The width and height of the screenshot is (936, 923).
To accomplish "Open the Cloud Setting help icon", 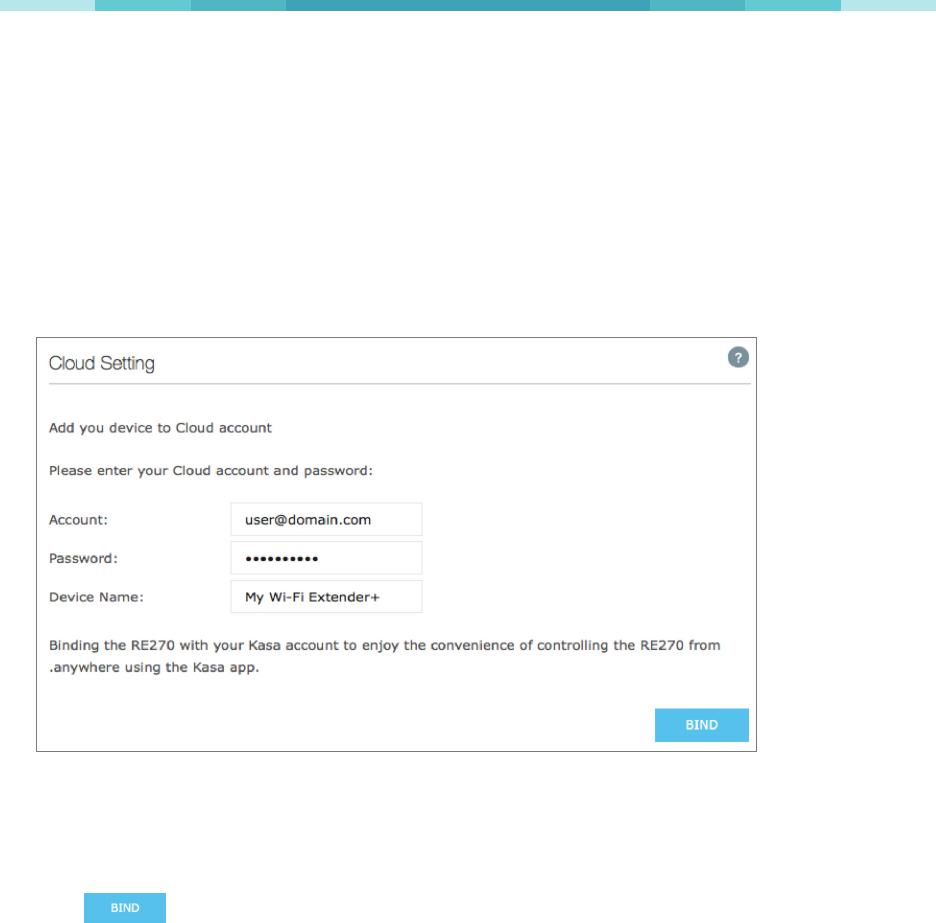I will click(738, 357).
